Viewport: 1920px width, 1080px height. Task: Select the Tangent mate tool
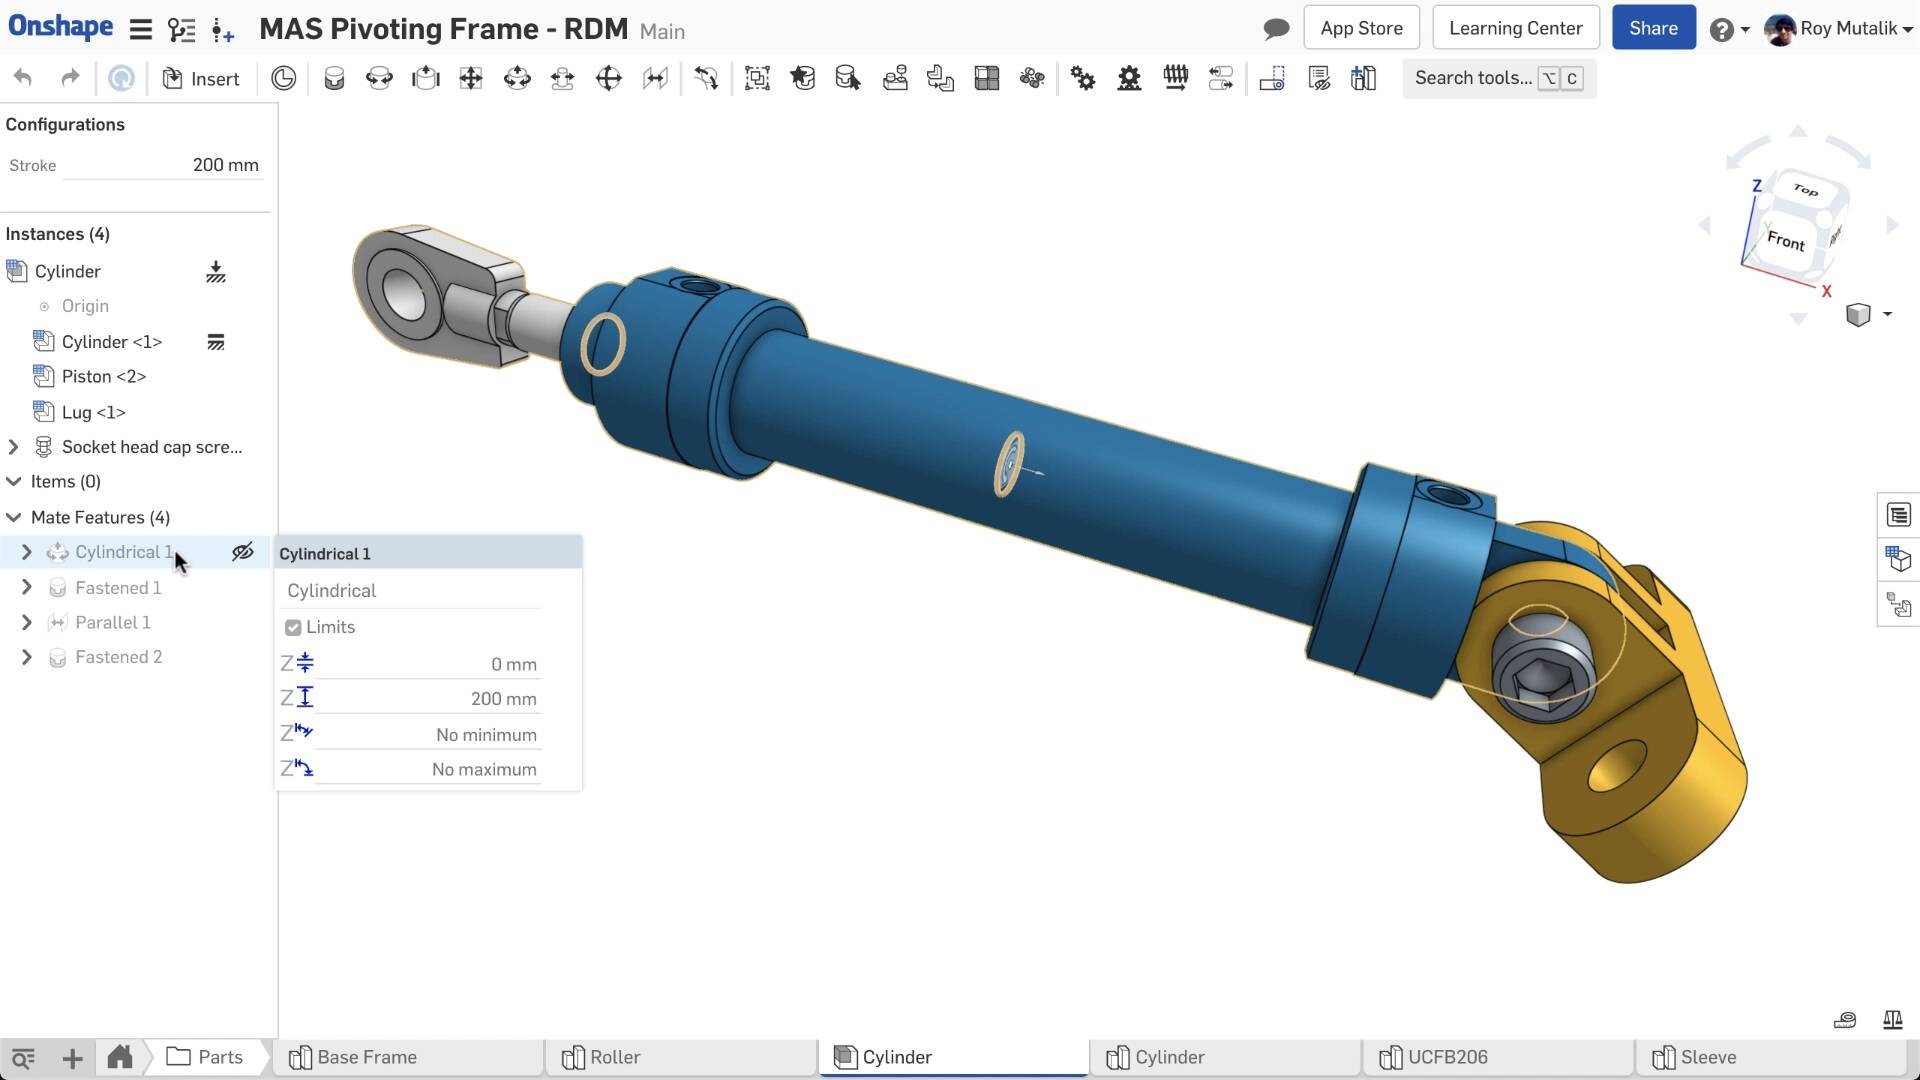pyautogui.click(x=706, y=78)
